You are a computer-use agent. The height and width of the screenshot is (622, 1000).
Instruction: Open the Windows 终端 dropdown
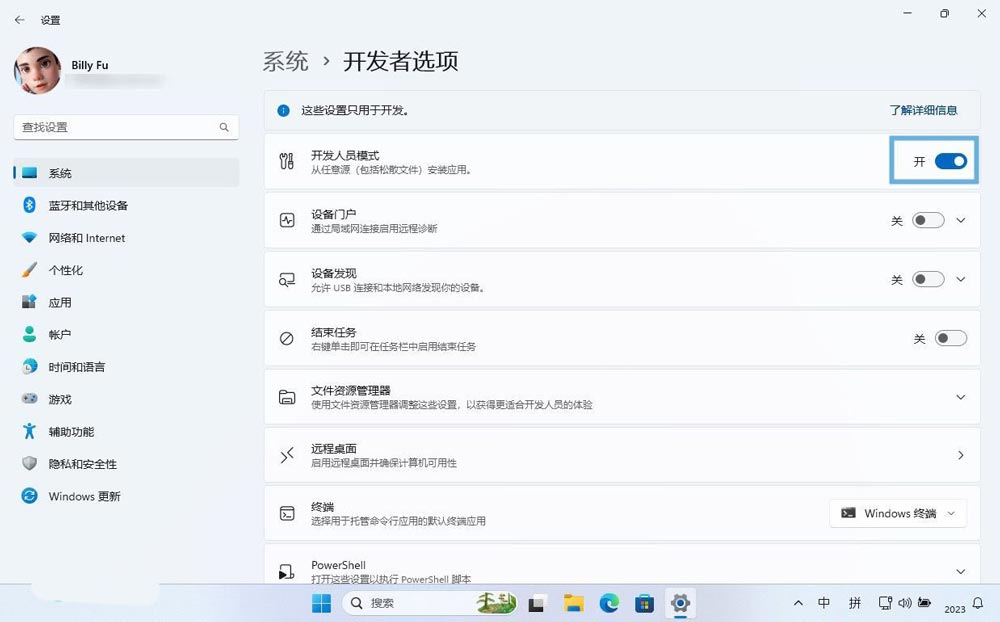point(898,513)
